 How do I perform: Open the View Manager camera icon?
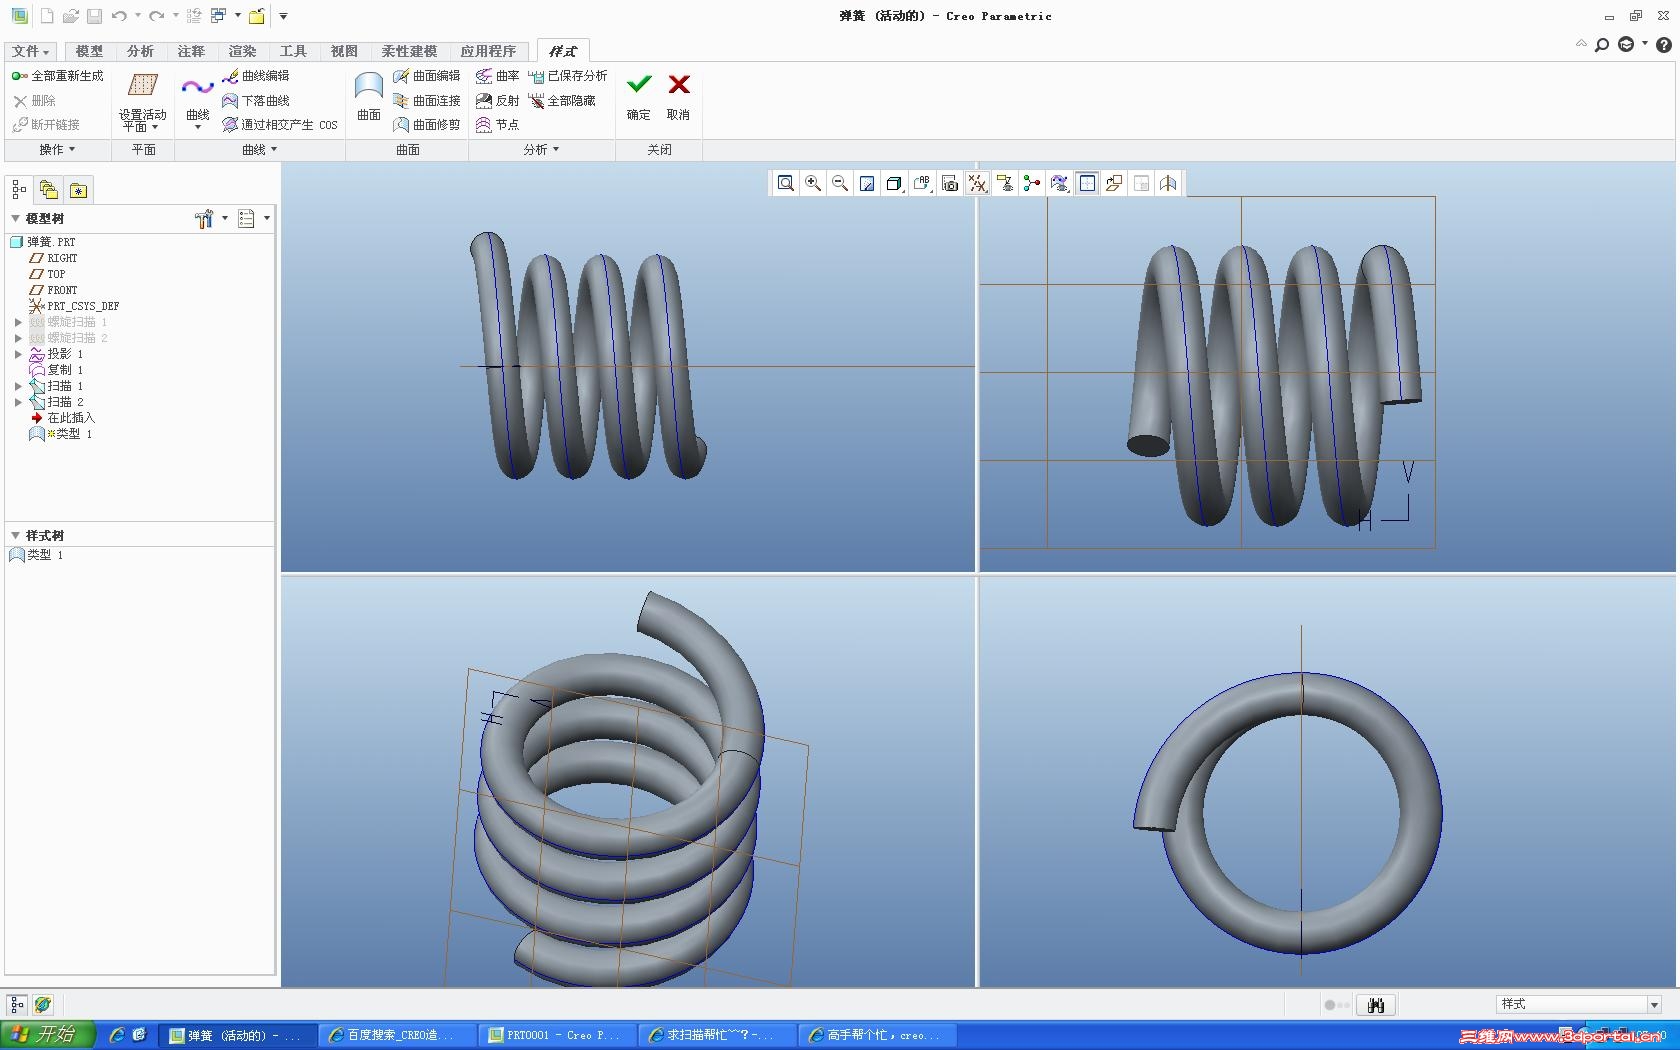pyautogui.click(x=950, y=183)
